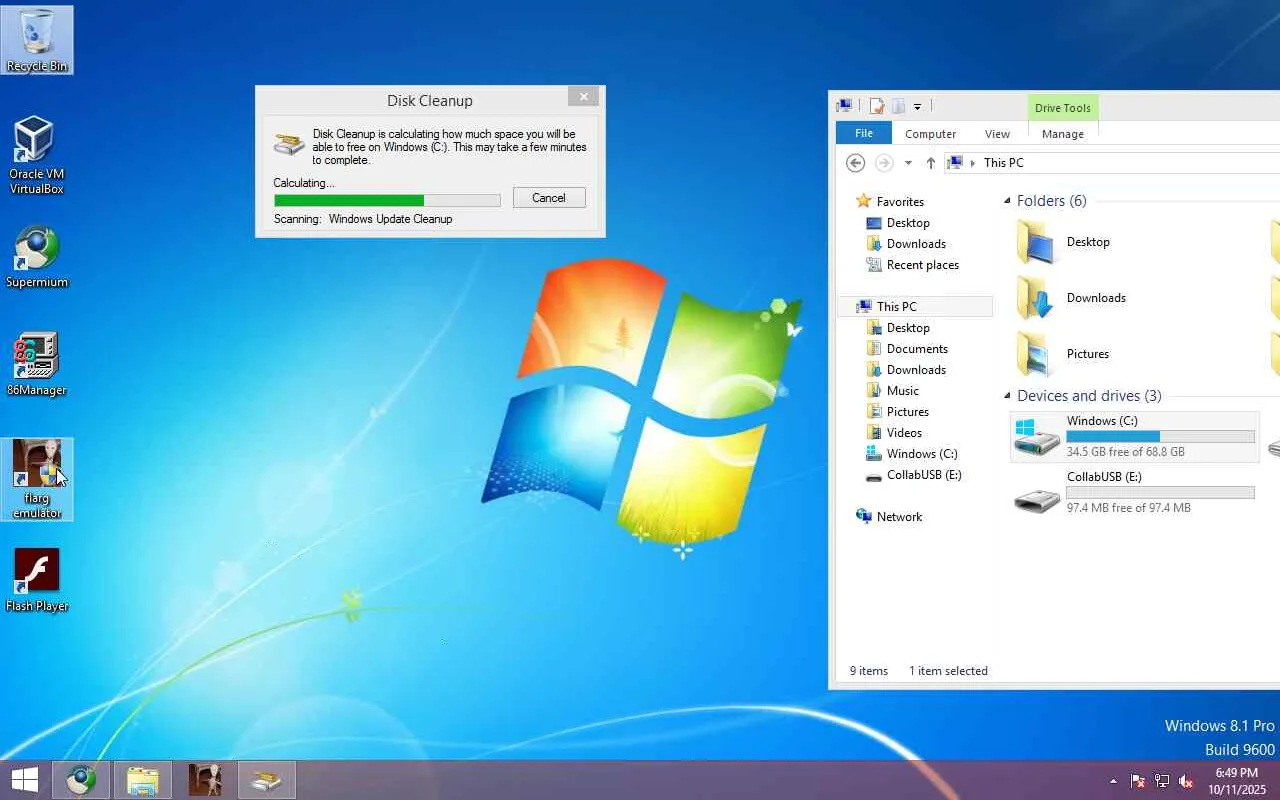Click the '1 item selected' status text

tap(948, 671)
